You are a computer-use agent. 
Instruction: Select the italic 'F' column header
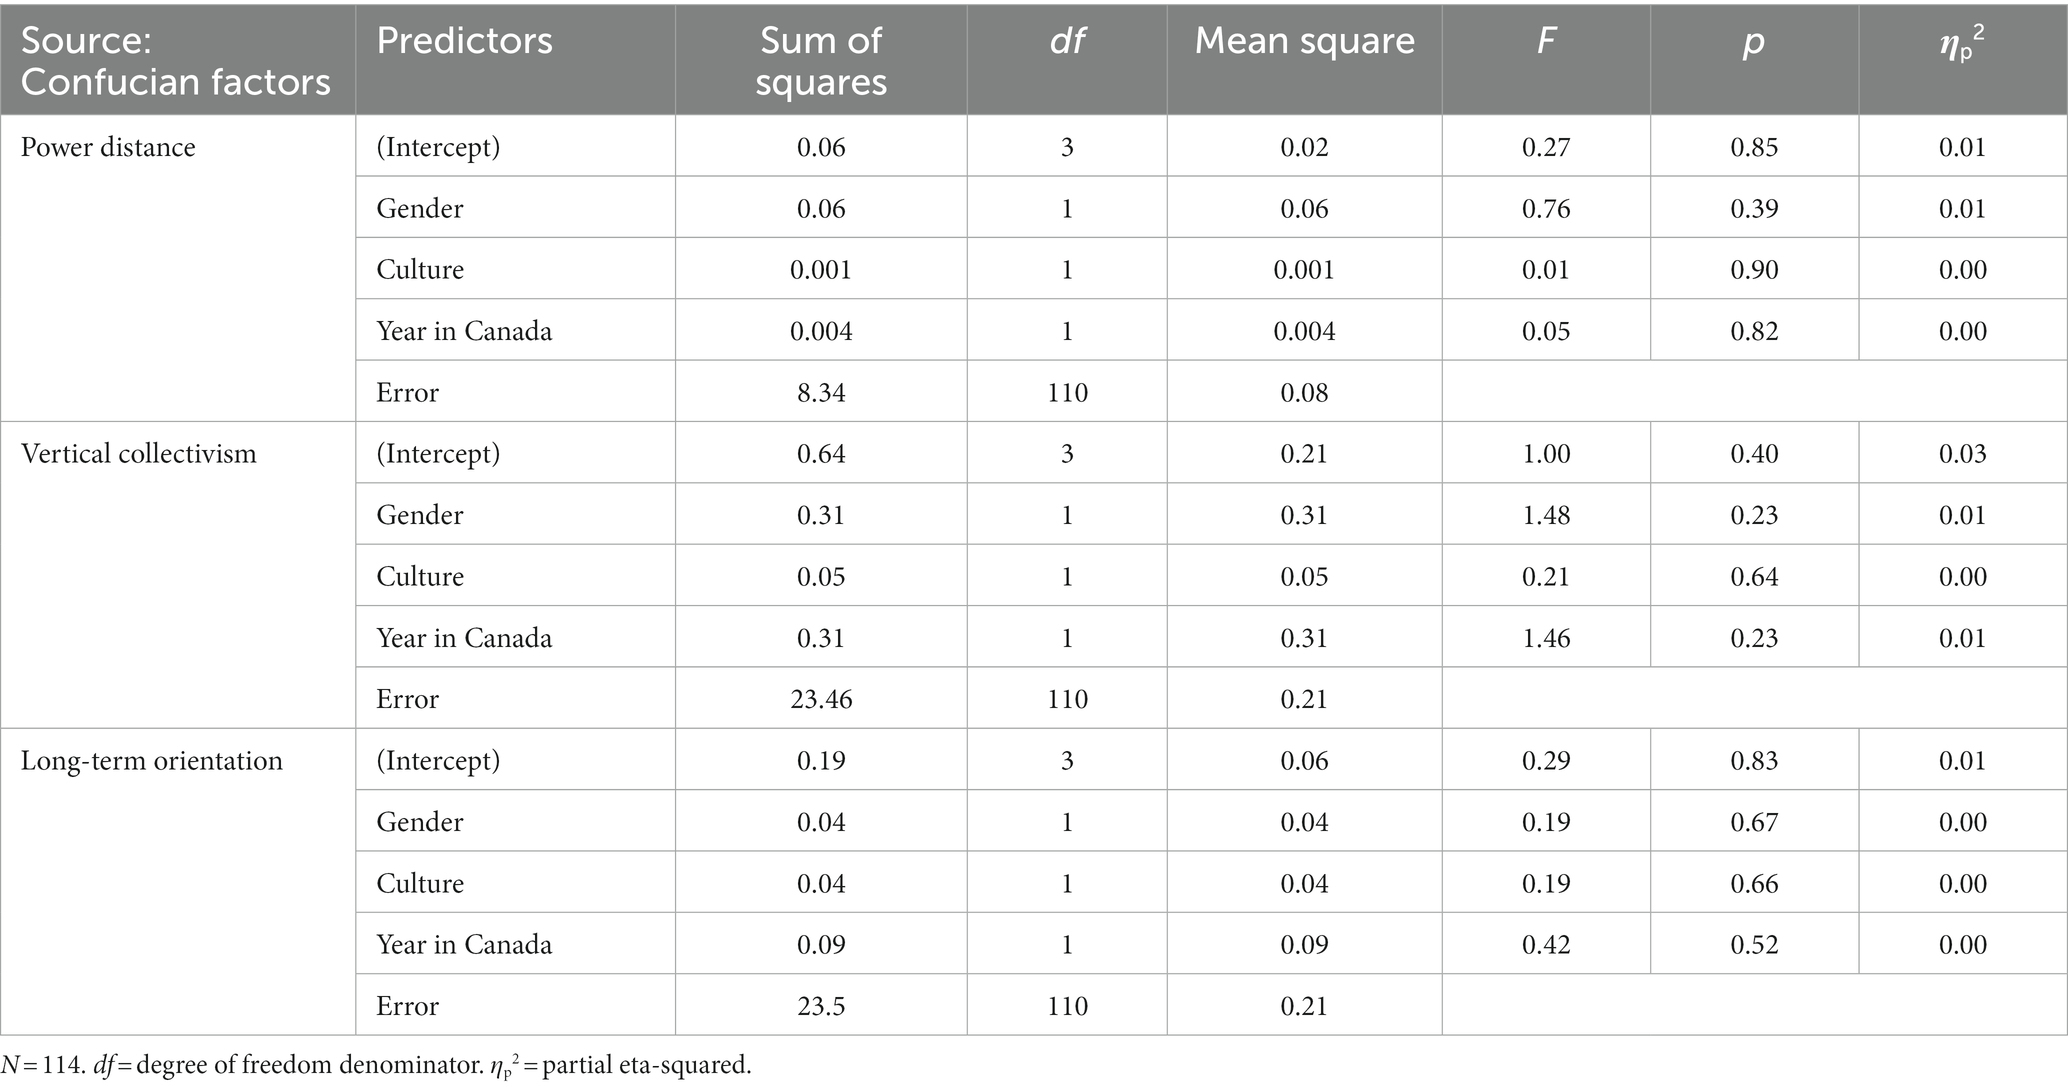point(1546,41)
